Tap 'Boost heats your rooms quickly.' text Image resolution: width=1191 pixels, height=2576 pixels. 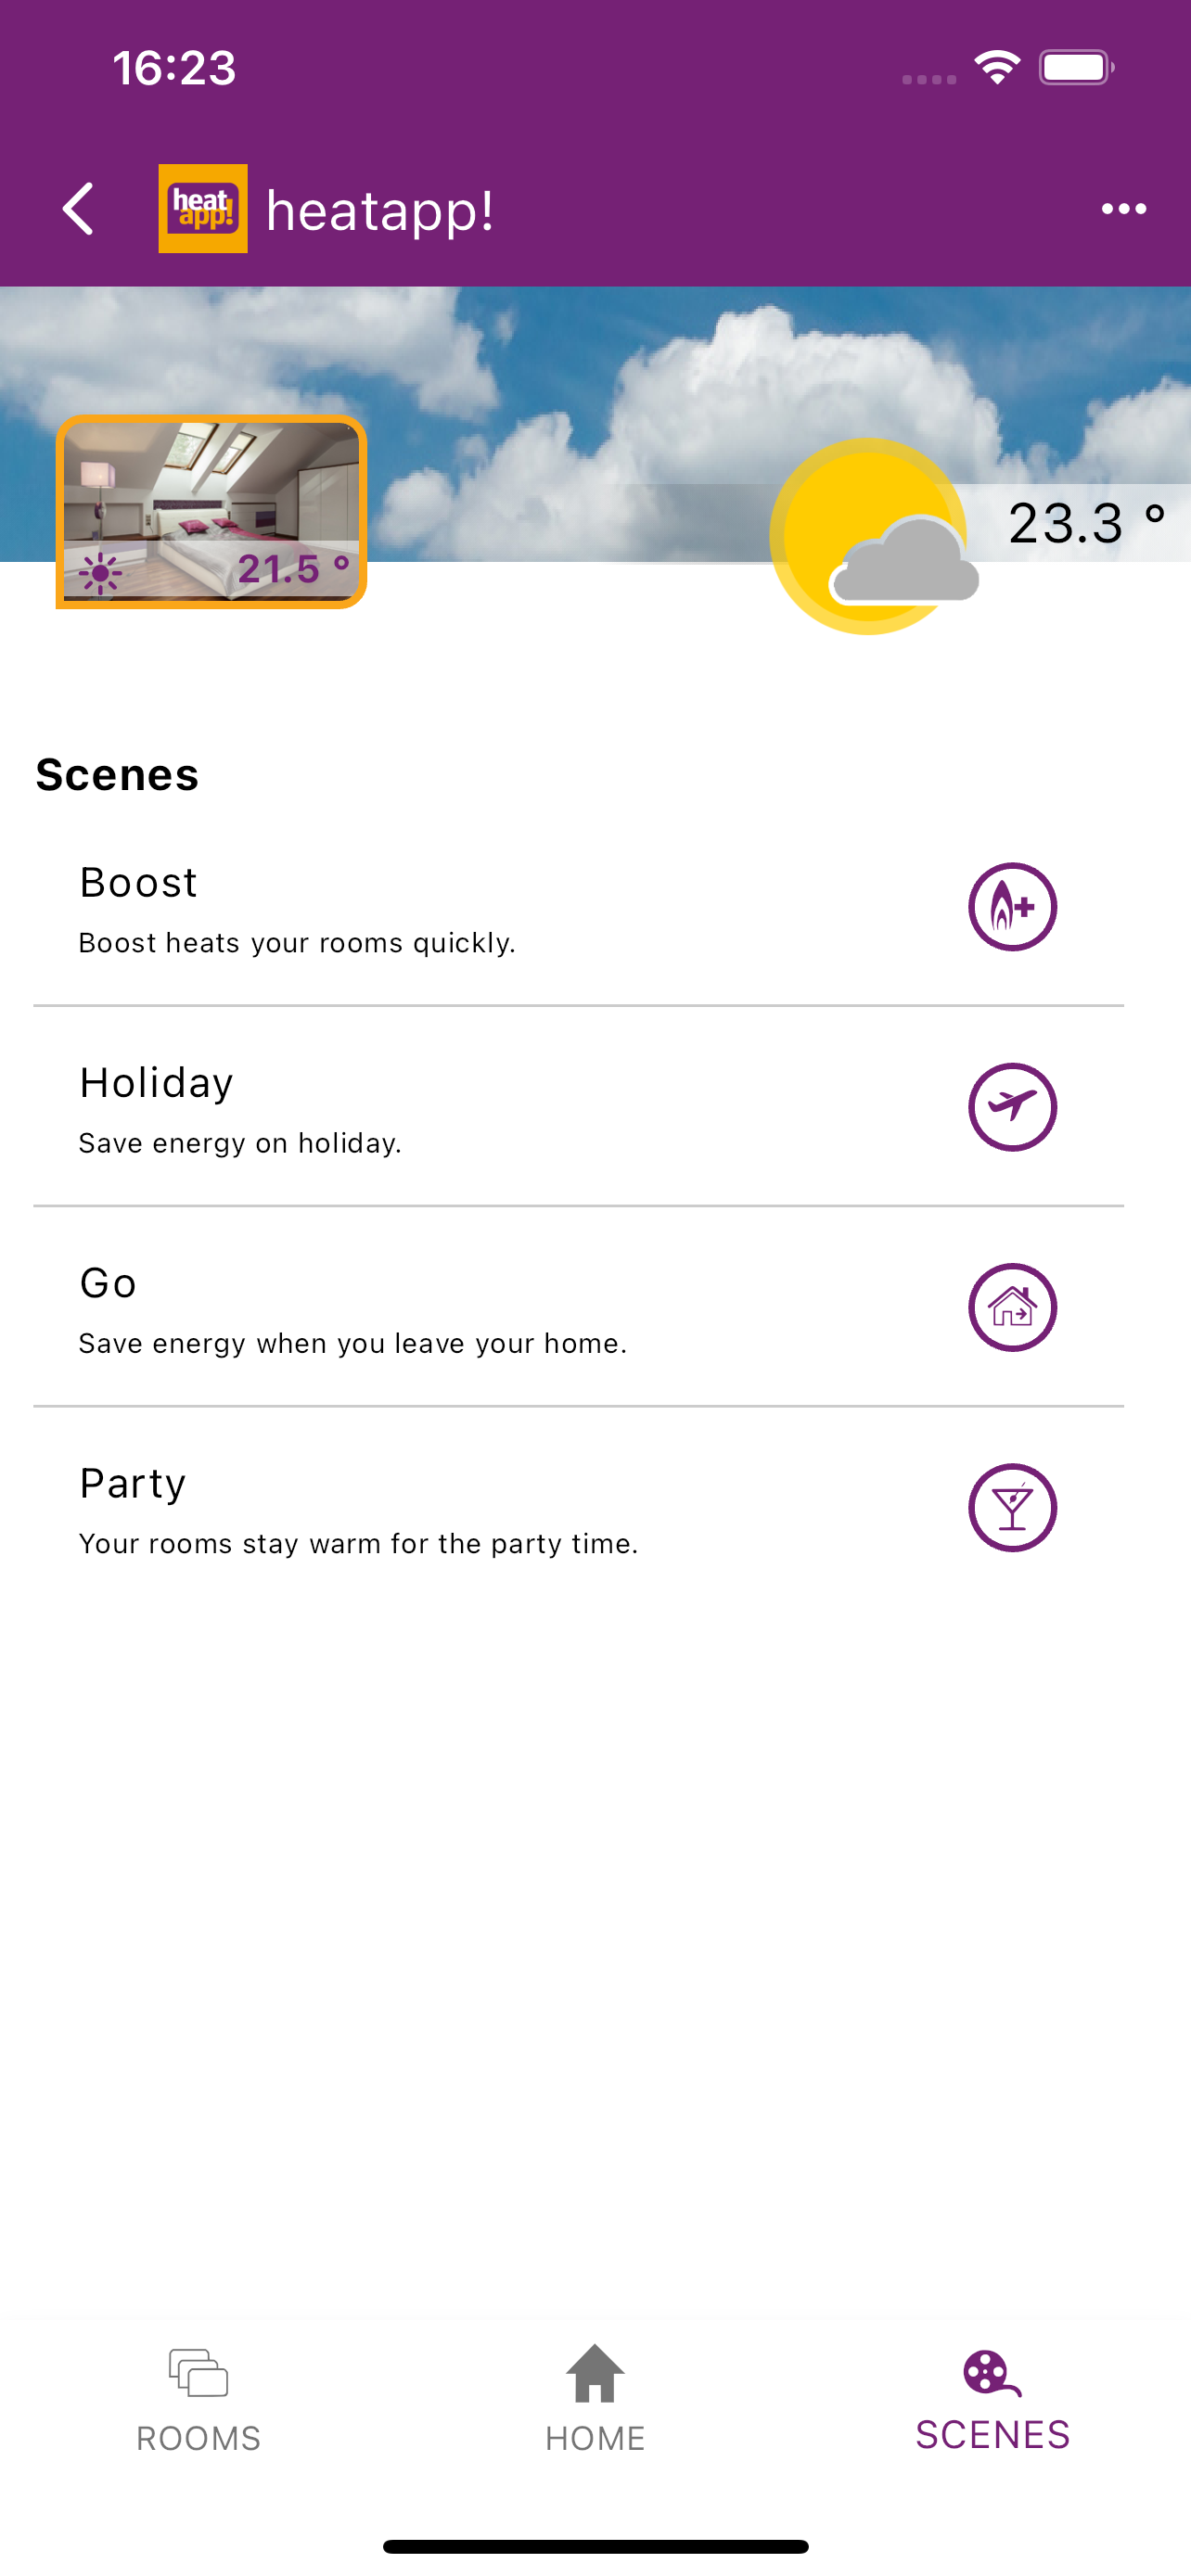(x=297, y=943)
